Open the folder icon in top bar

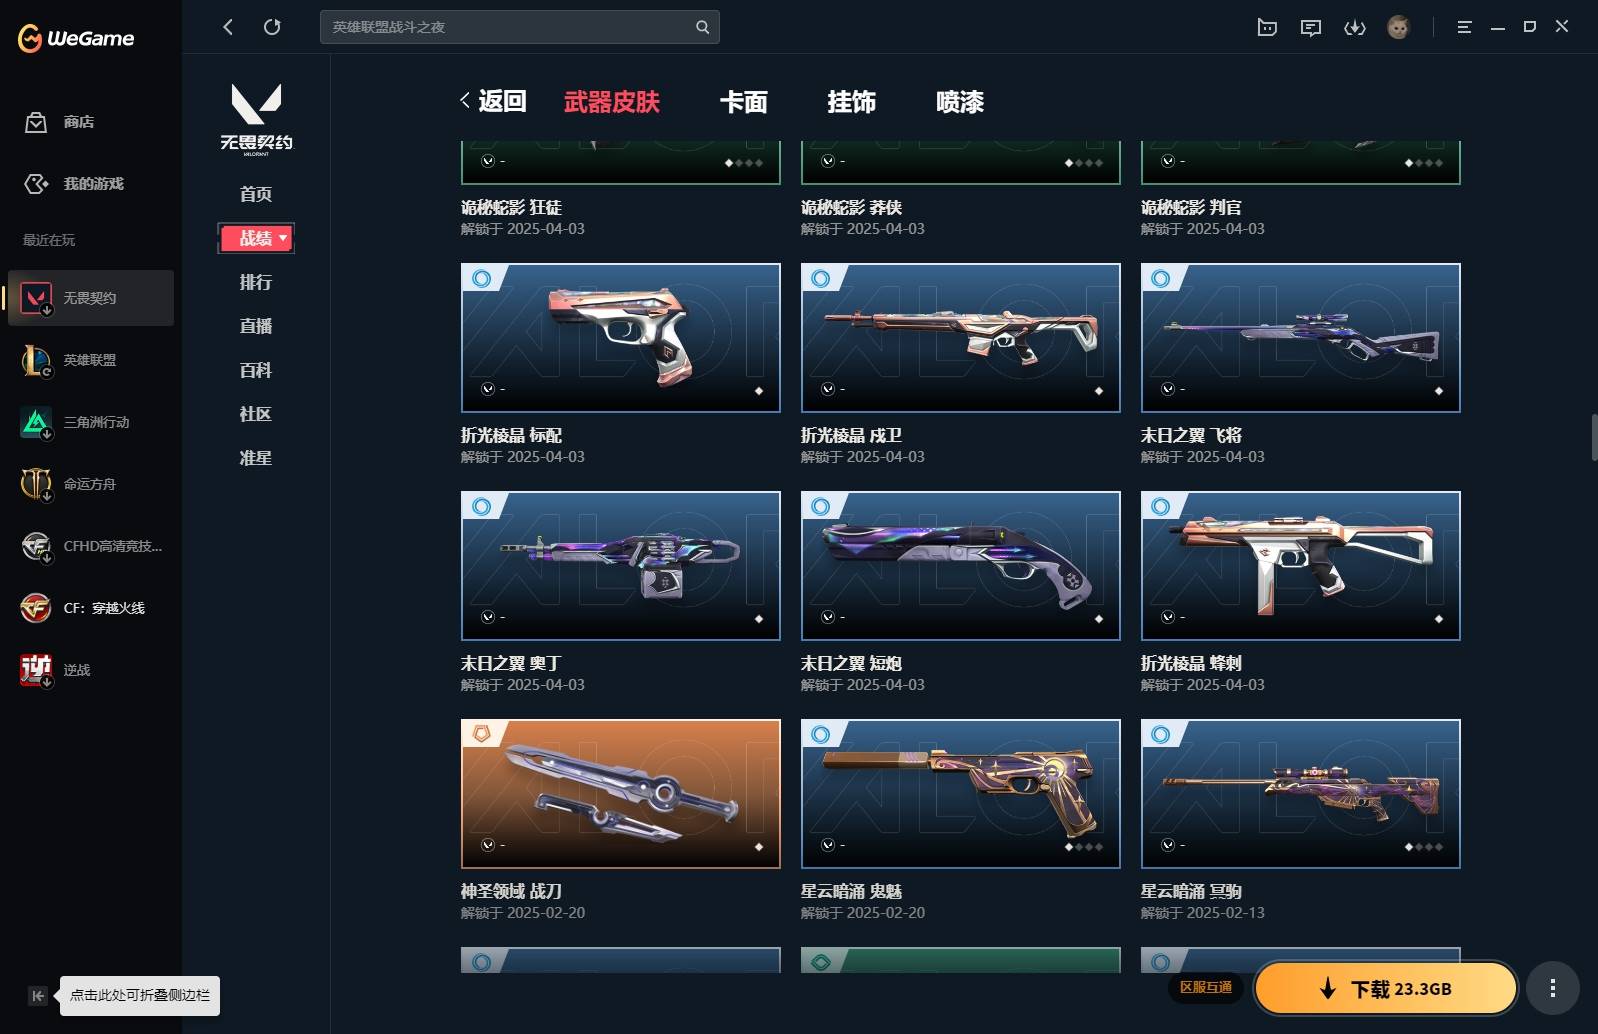pyautogui.click(x=1267, y=27)
